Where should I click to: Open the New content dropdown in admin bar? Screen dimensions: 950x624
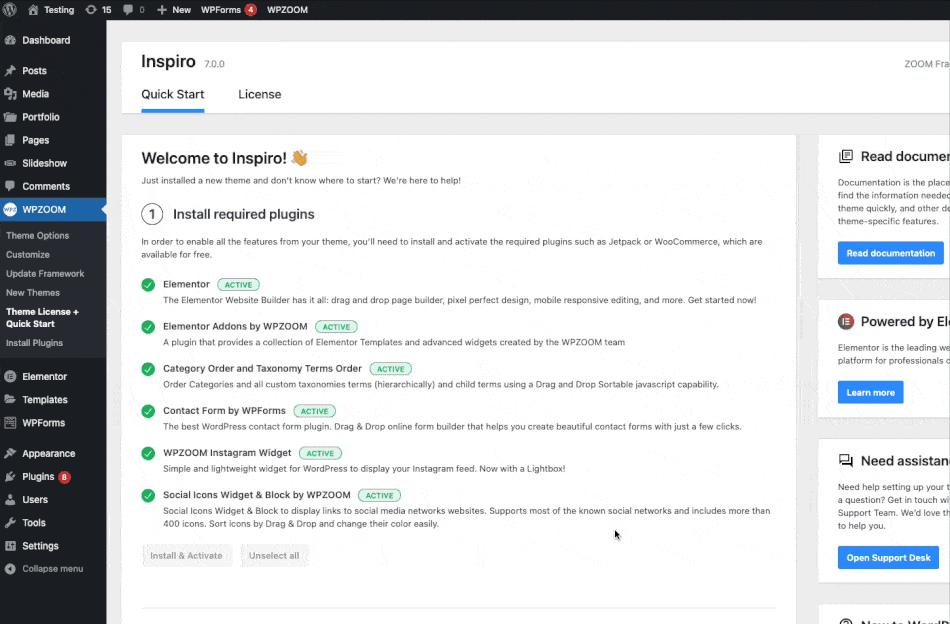pyautogui.click(x=174, y=9)
